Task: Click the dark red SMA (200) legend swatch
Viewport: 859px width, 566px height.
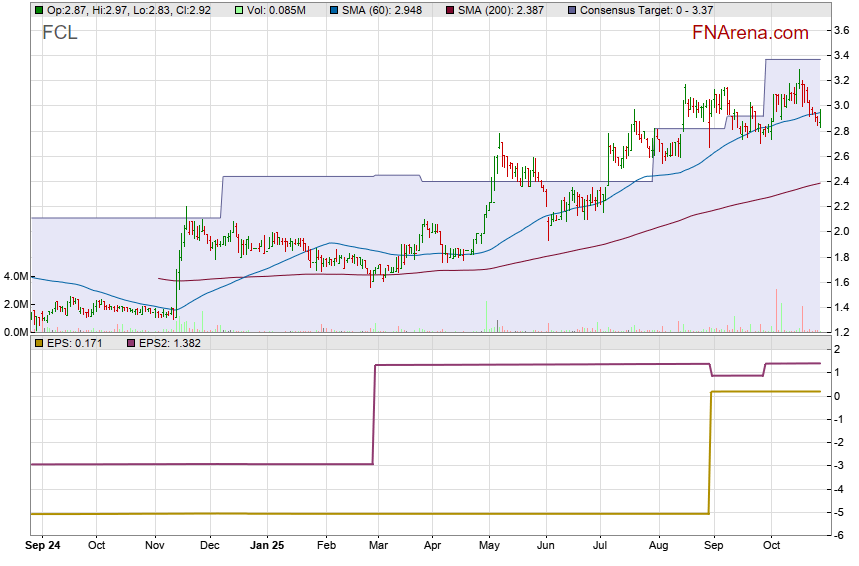Action: (x=447, y=9)
